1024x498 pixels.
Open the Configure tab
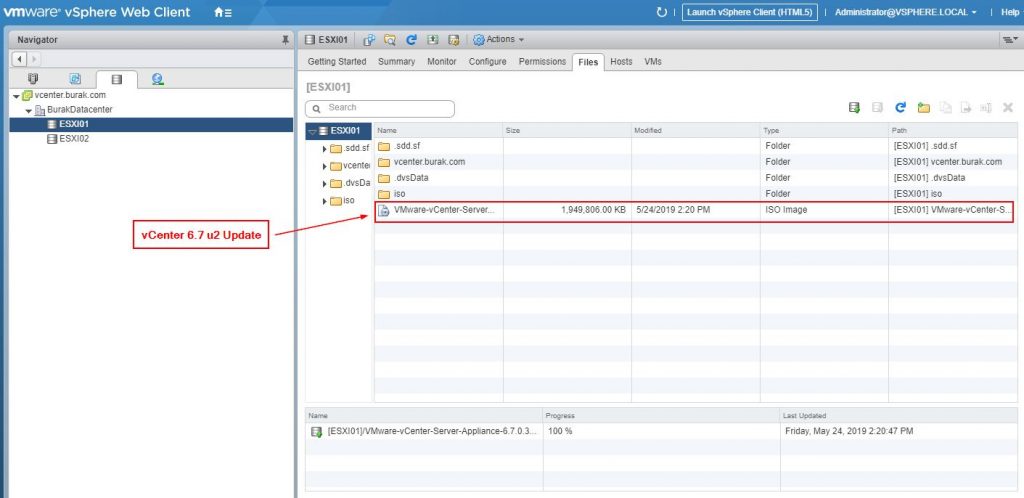pyautogui.click(x=487, y=61)
